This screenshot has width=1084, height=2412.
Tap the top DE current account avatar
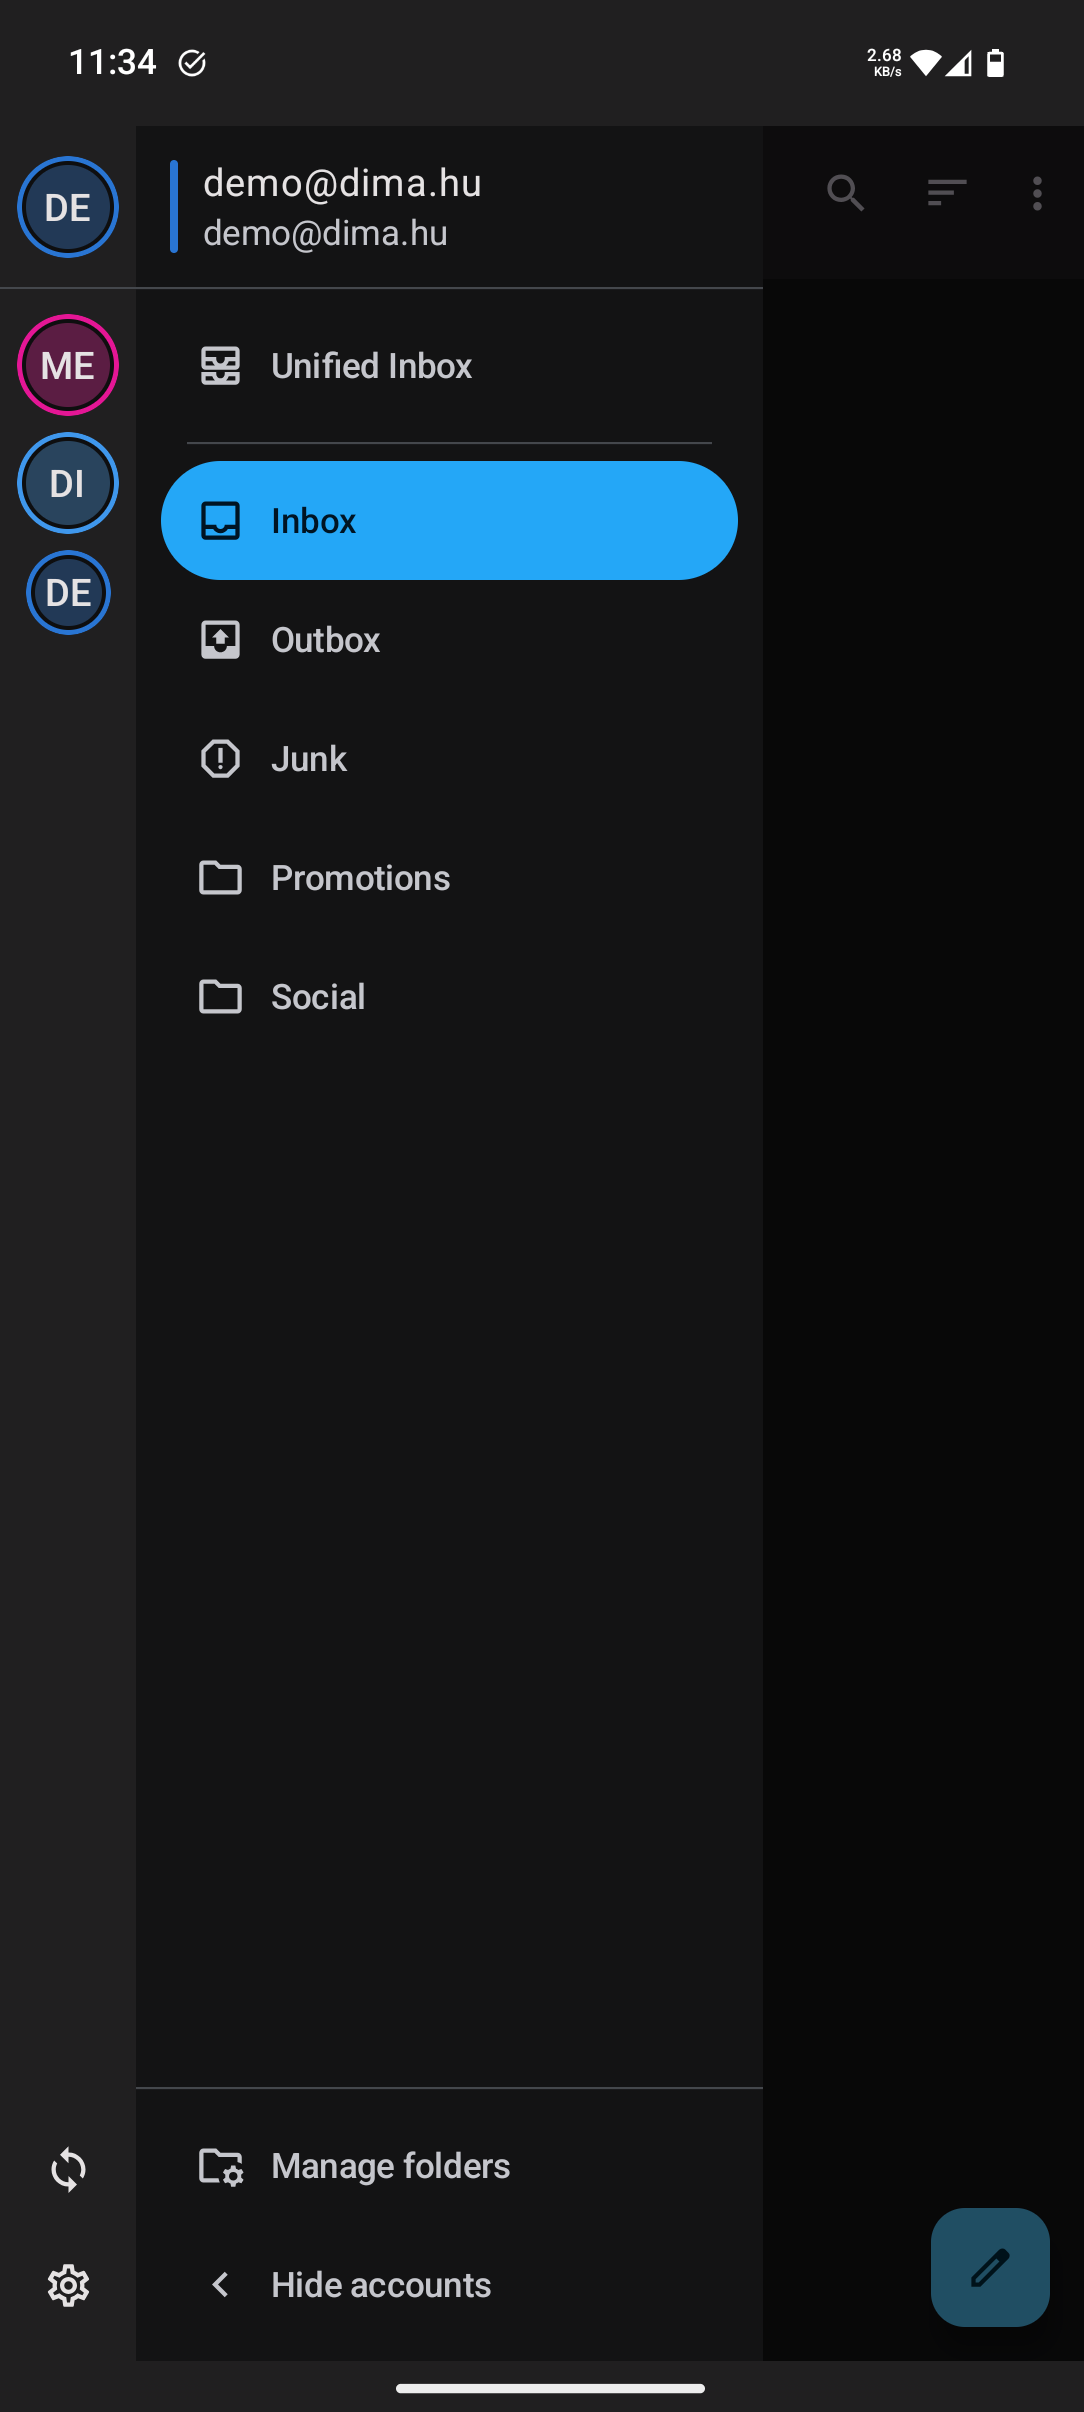[x=68, y=207]
